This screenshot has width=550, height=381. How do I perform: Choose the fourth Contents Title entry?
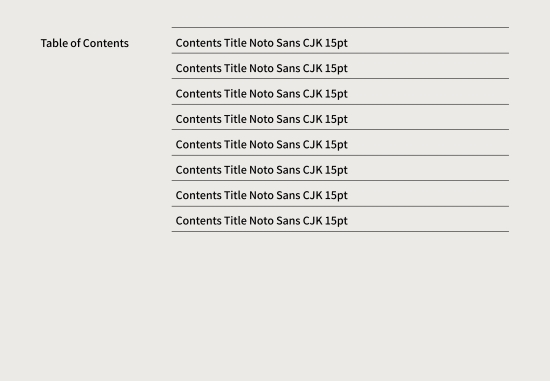click(x=340, y=117)
